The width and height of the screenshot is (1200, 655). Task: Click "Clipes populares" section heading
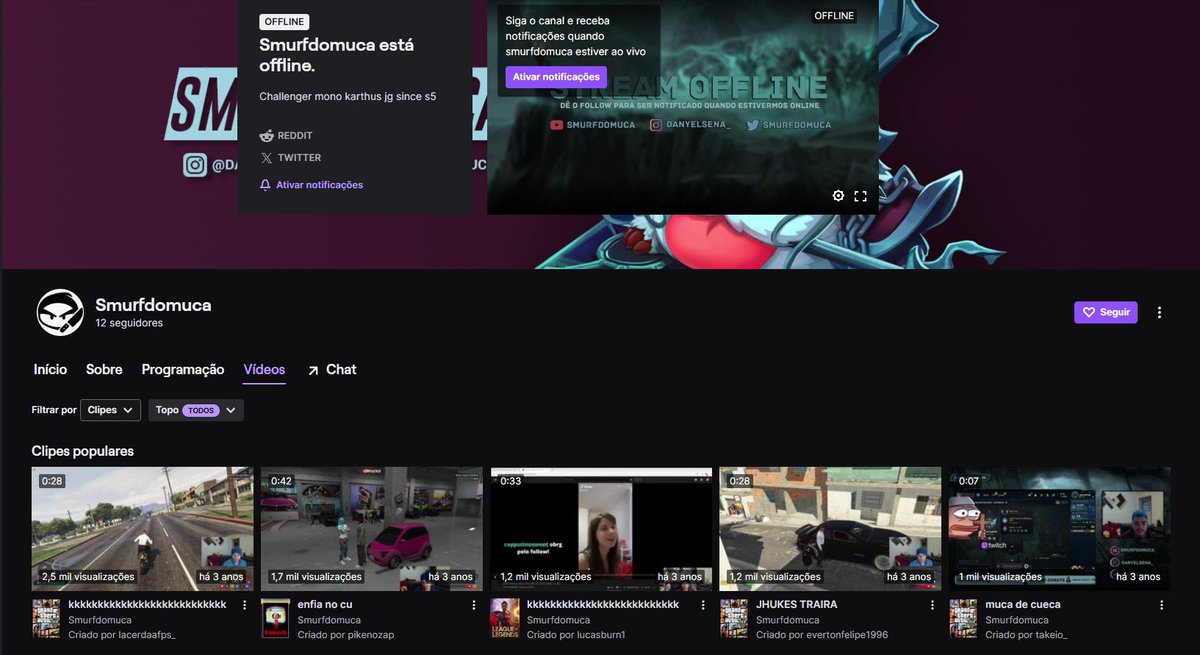[x=83, y=451]
